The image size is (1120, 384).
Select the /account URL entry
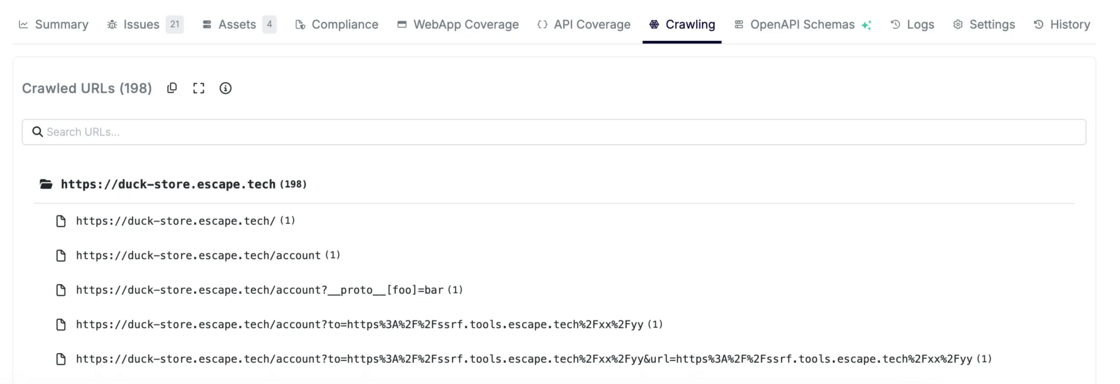[199, 255]
